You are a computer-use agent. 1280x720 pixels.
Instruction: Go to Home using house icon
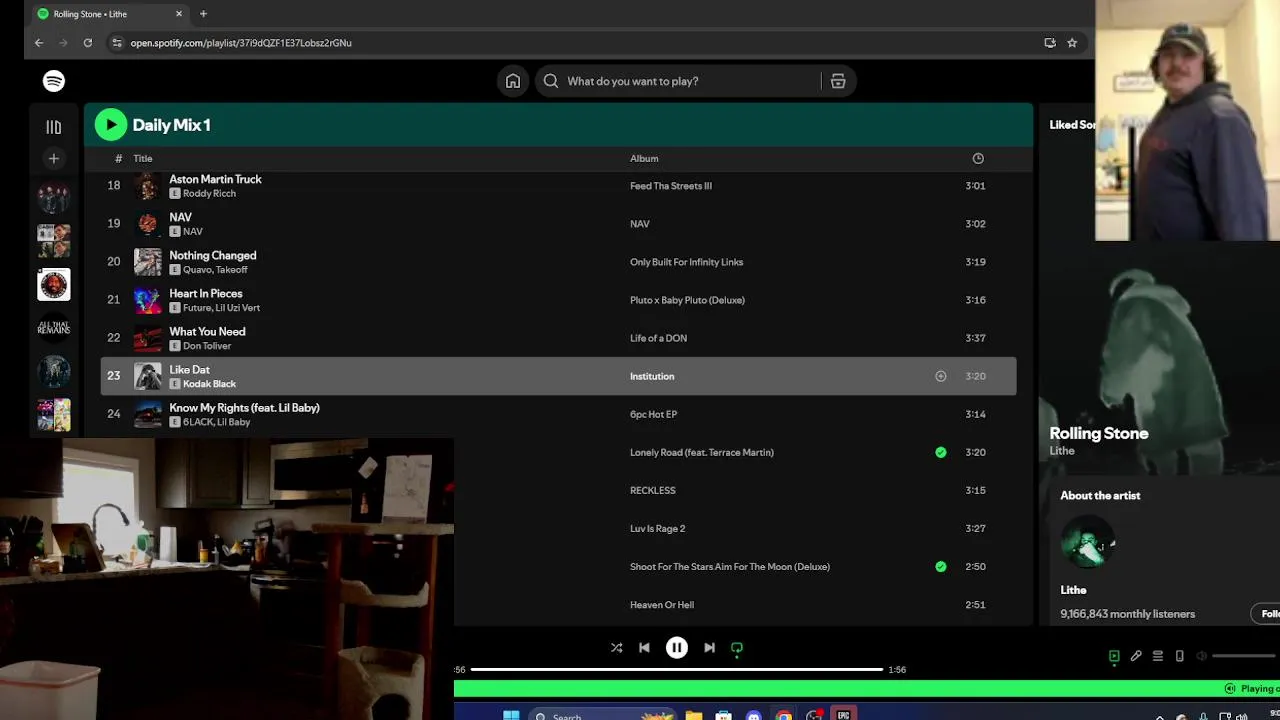[x=513, y=81]
